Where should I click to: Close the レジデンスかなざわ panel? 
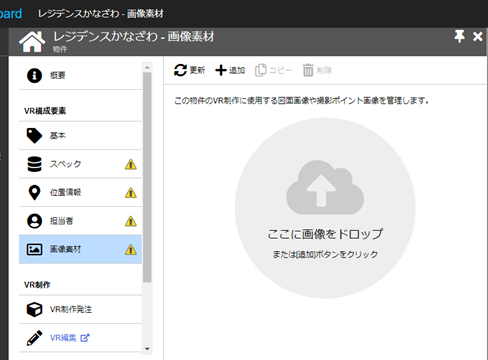coord(478,36)
